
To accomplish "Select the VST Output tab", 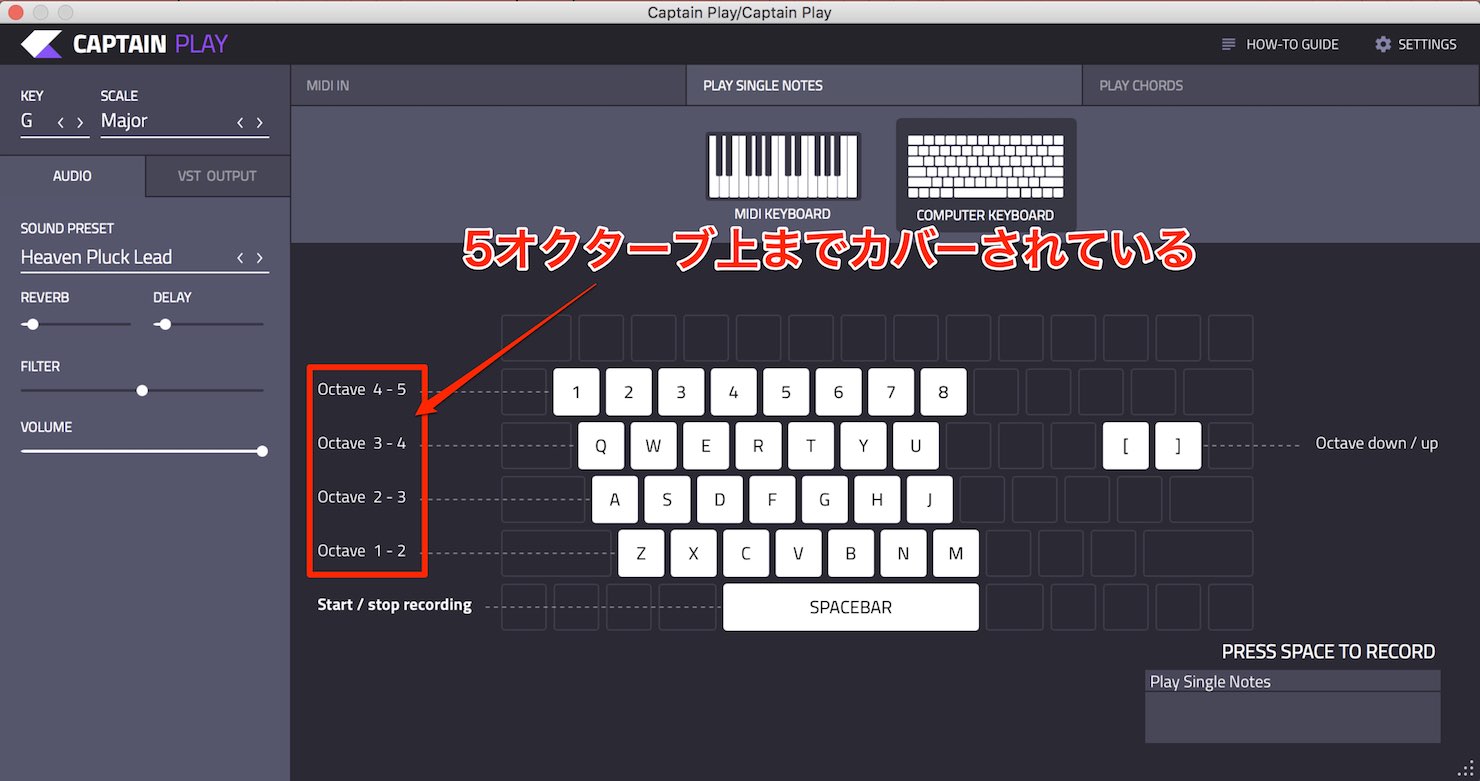I will click(x=218, y=175).
